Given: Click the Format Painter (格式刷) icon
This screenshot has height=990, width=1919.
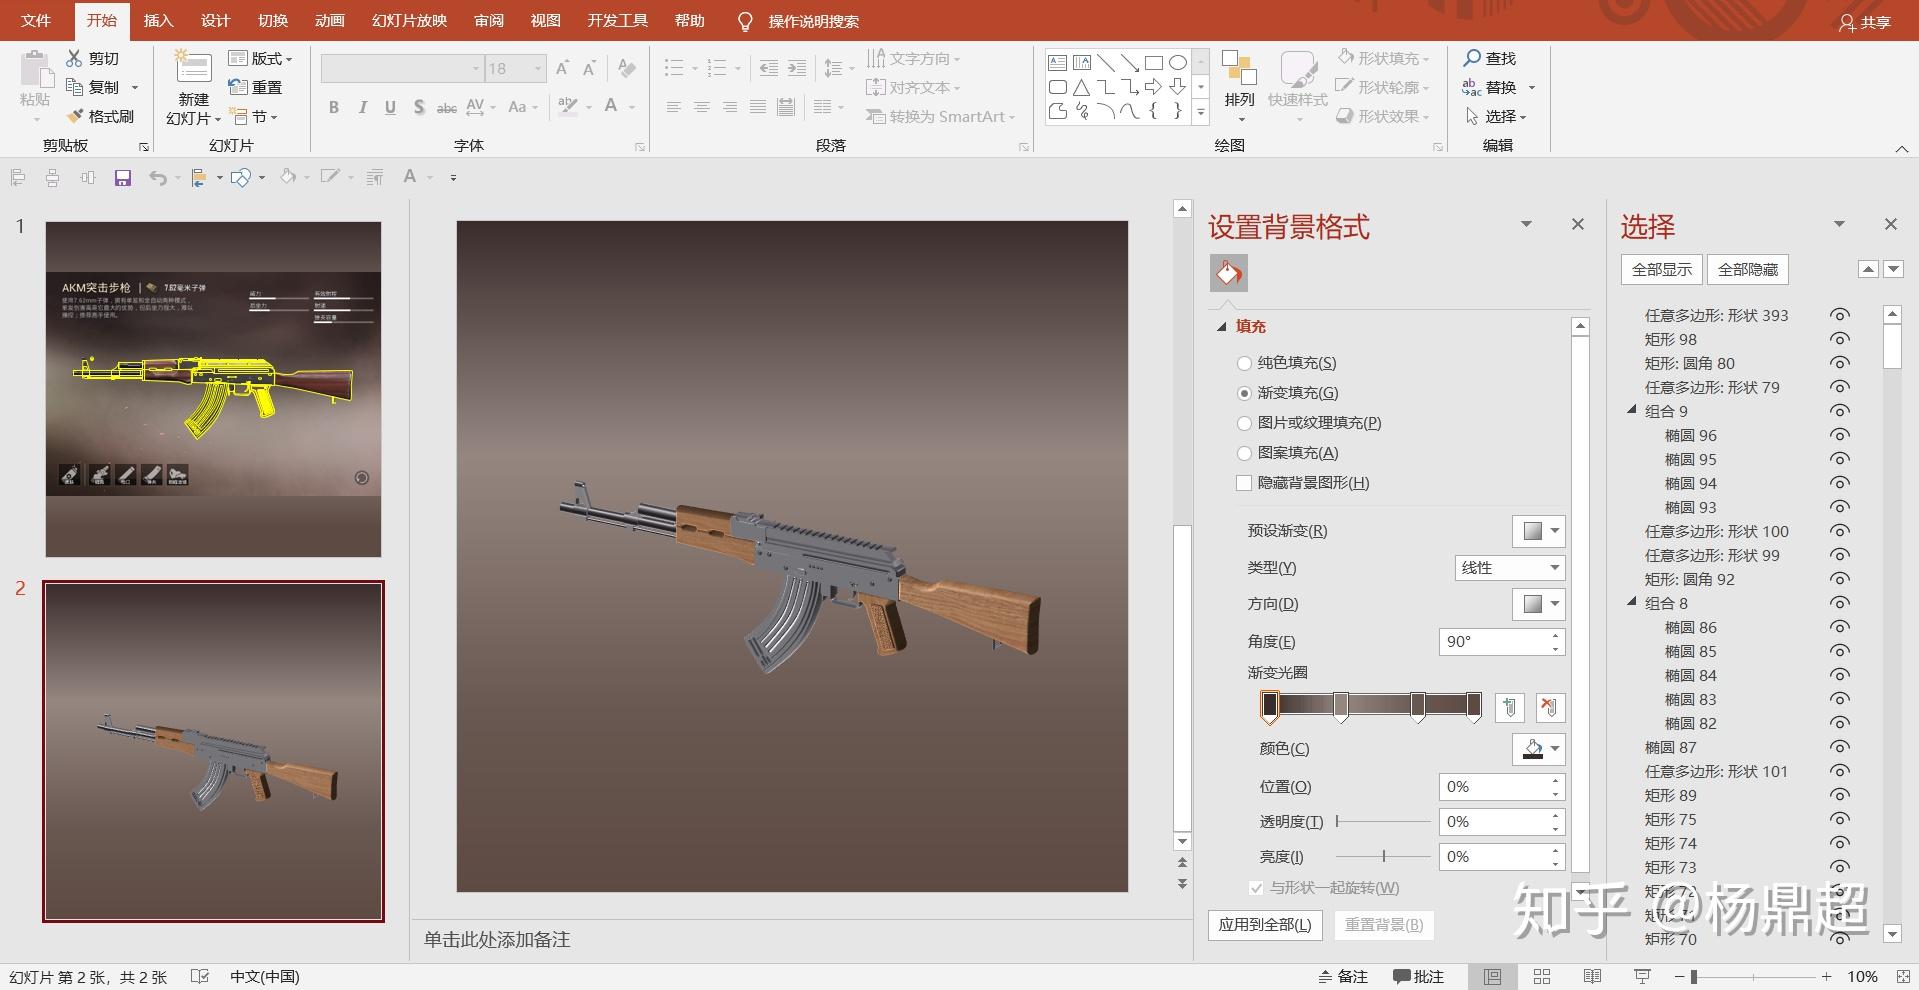Looking at the screenshot, I should 75,116.
